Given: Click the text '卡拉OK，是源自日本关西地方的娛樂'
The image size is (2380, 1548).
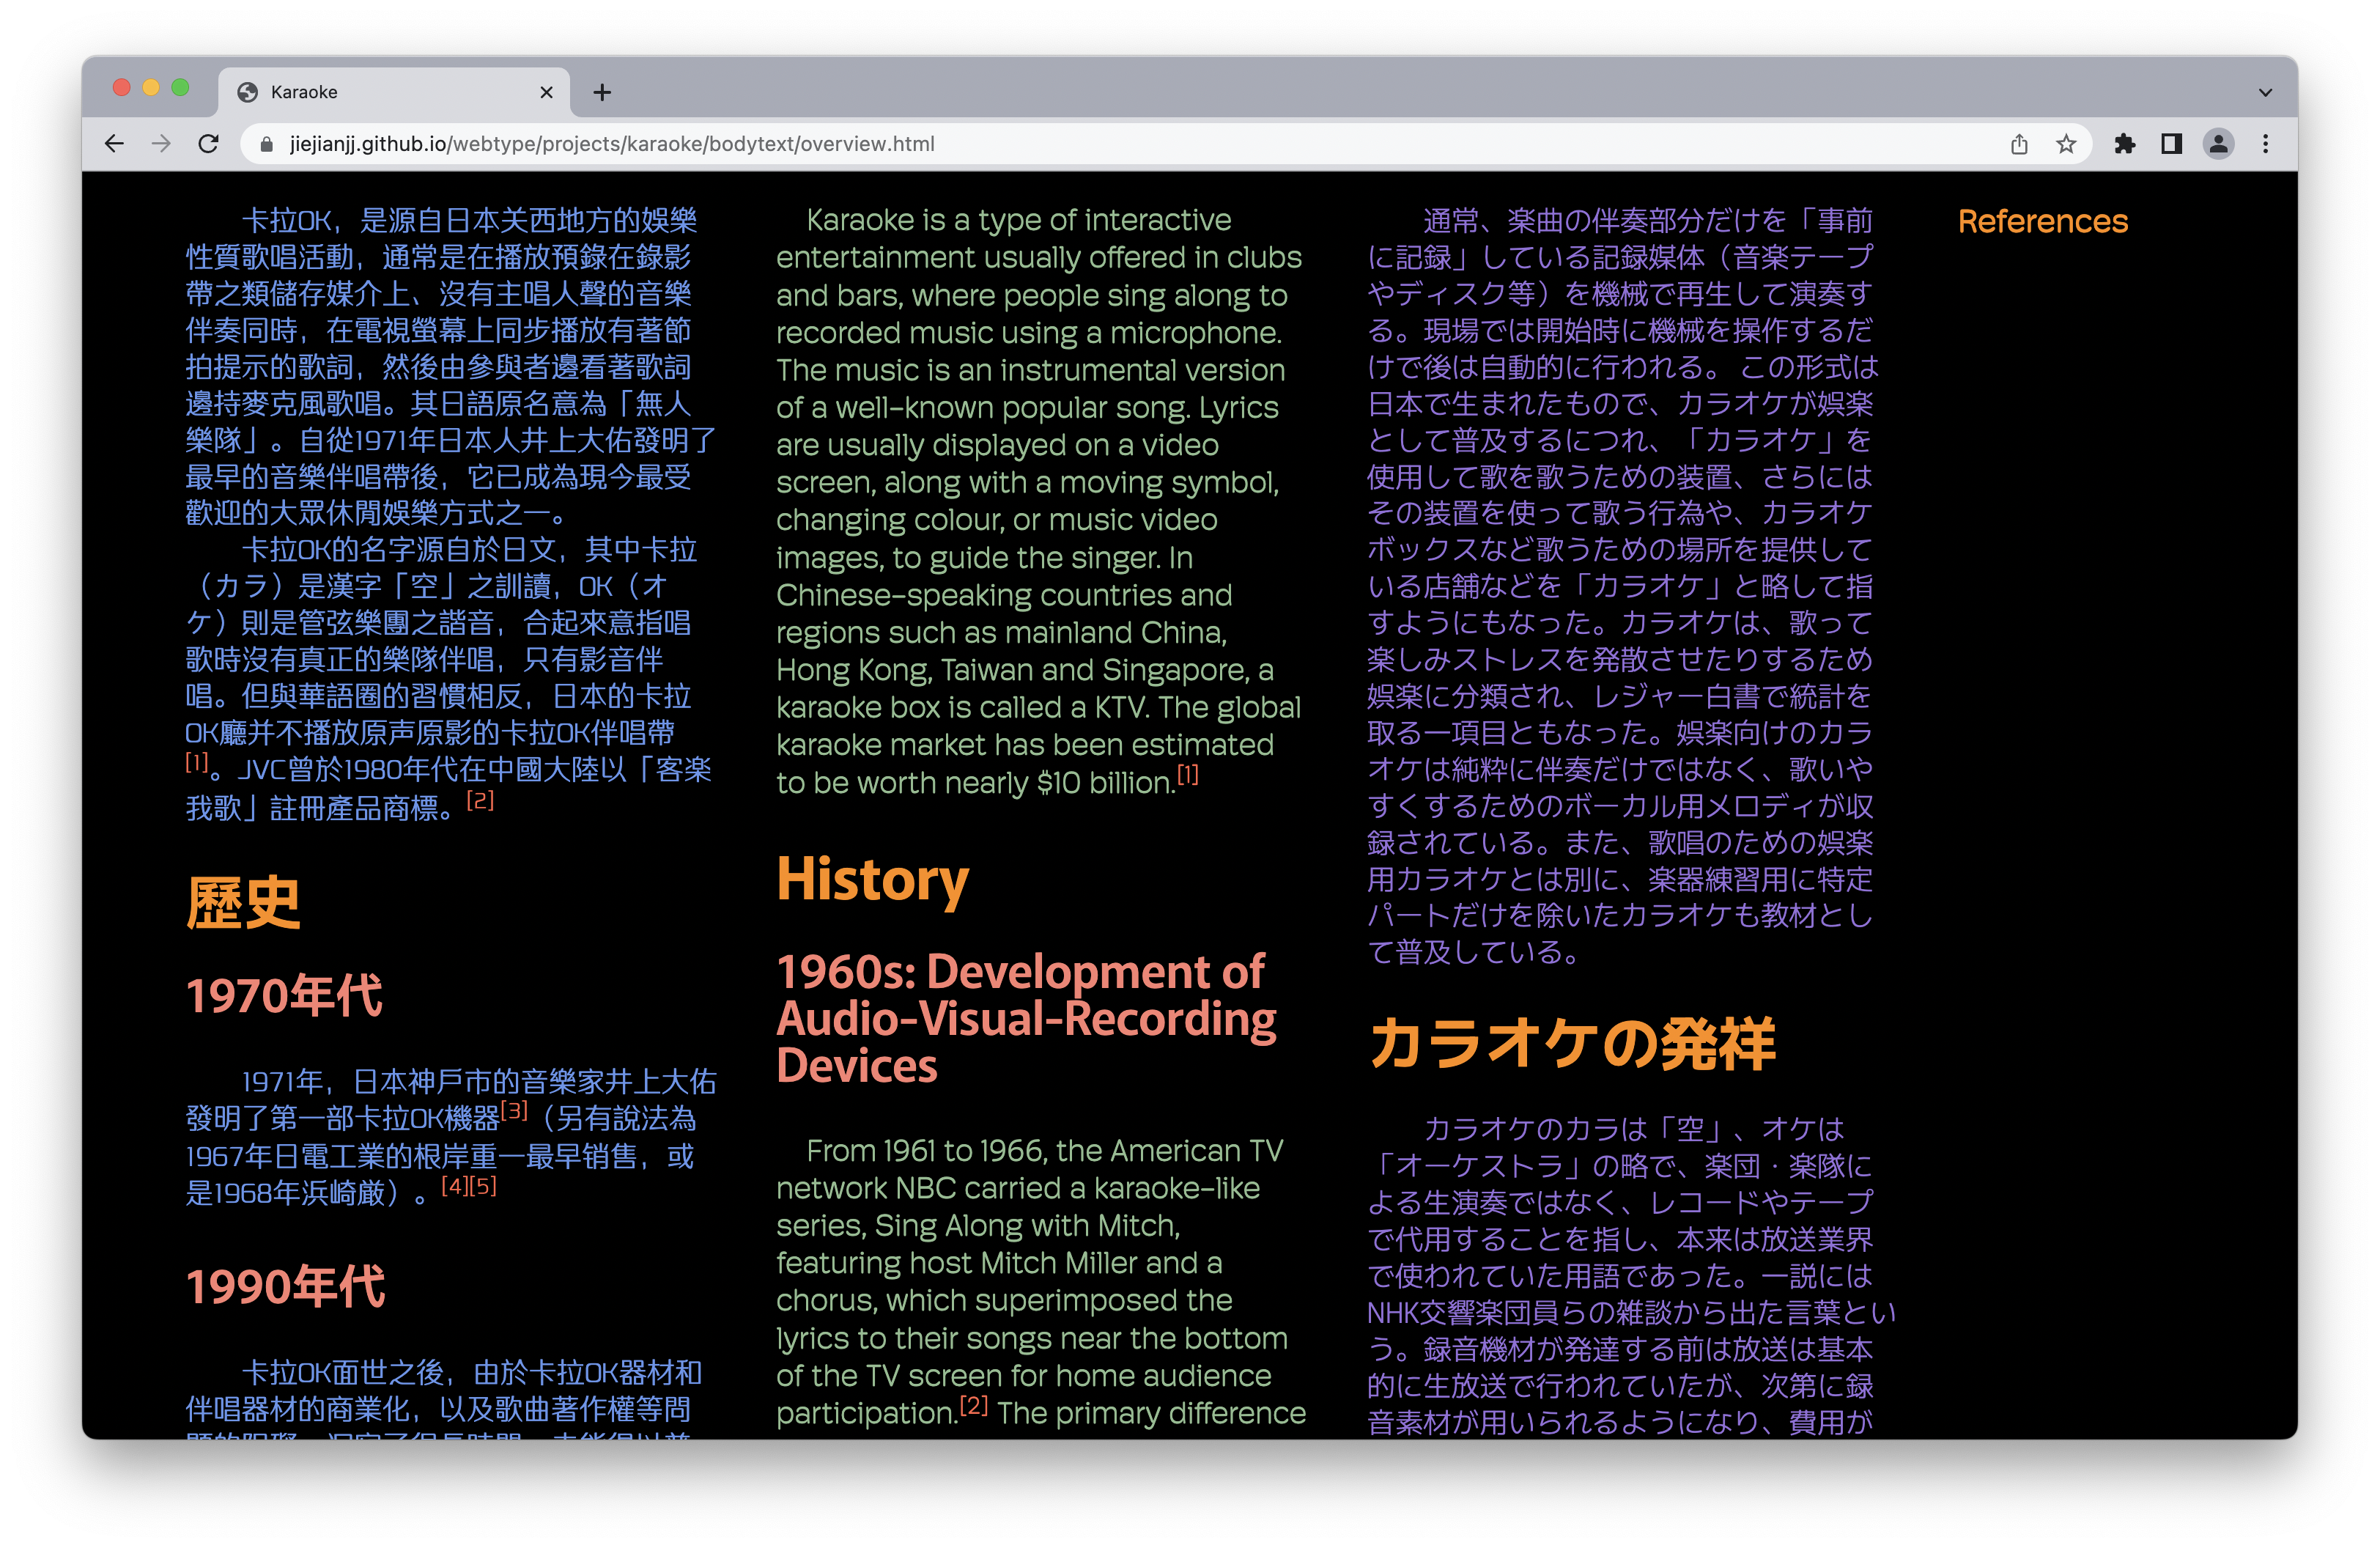Looking at the screenshot, I should (469, 220).
